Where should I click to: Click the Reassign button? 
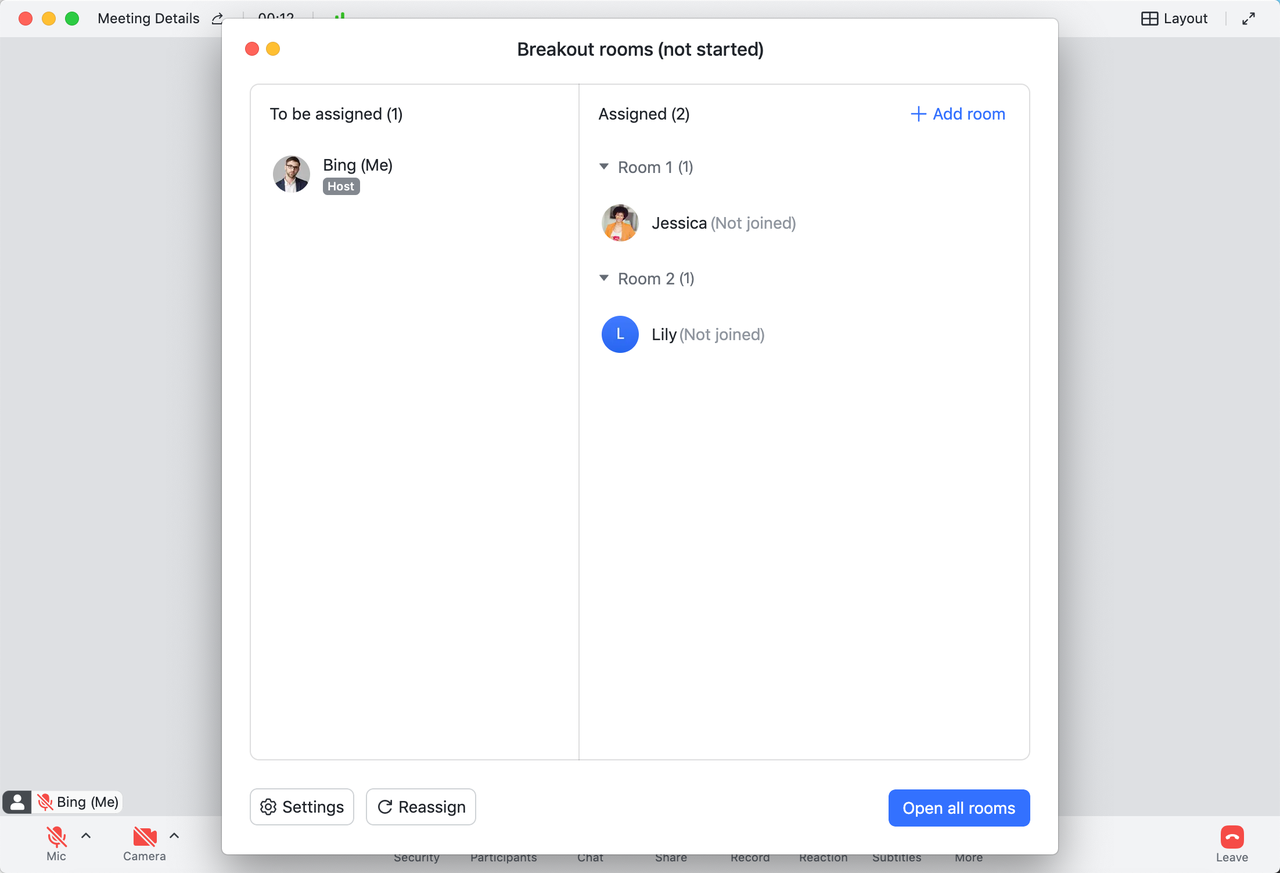(421, 807)
